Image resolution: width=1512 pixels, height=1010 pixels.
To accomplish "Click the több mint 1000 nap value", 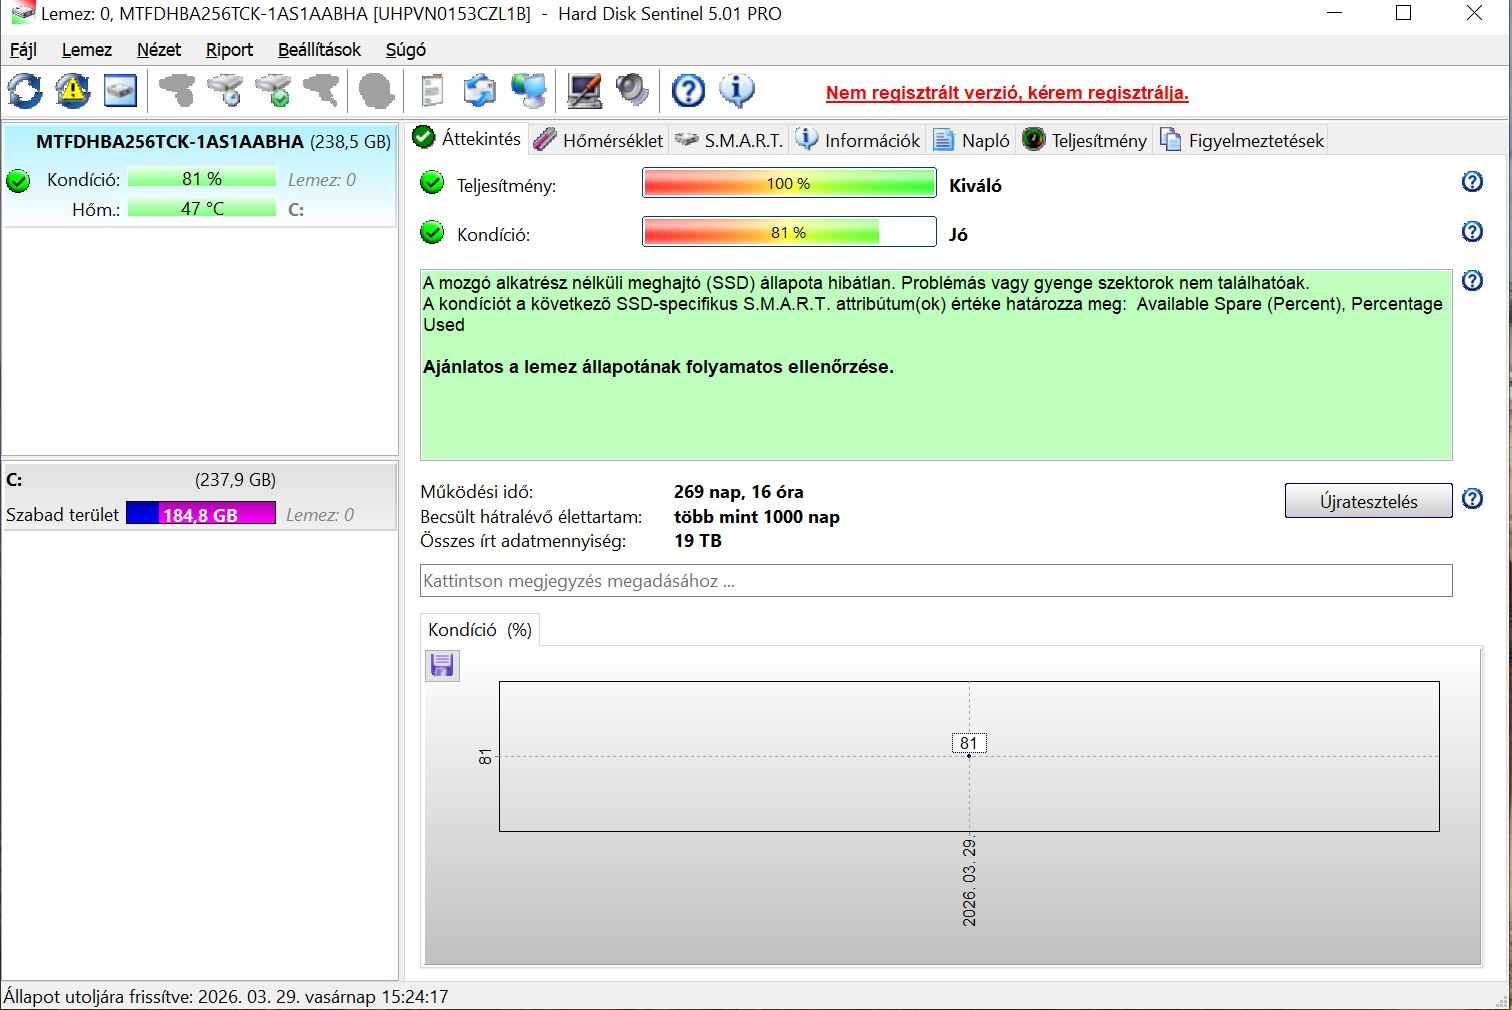I will coord(757,516).
